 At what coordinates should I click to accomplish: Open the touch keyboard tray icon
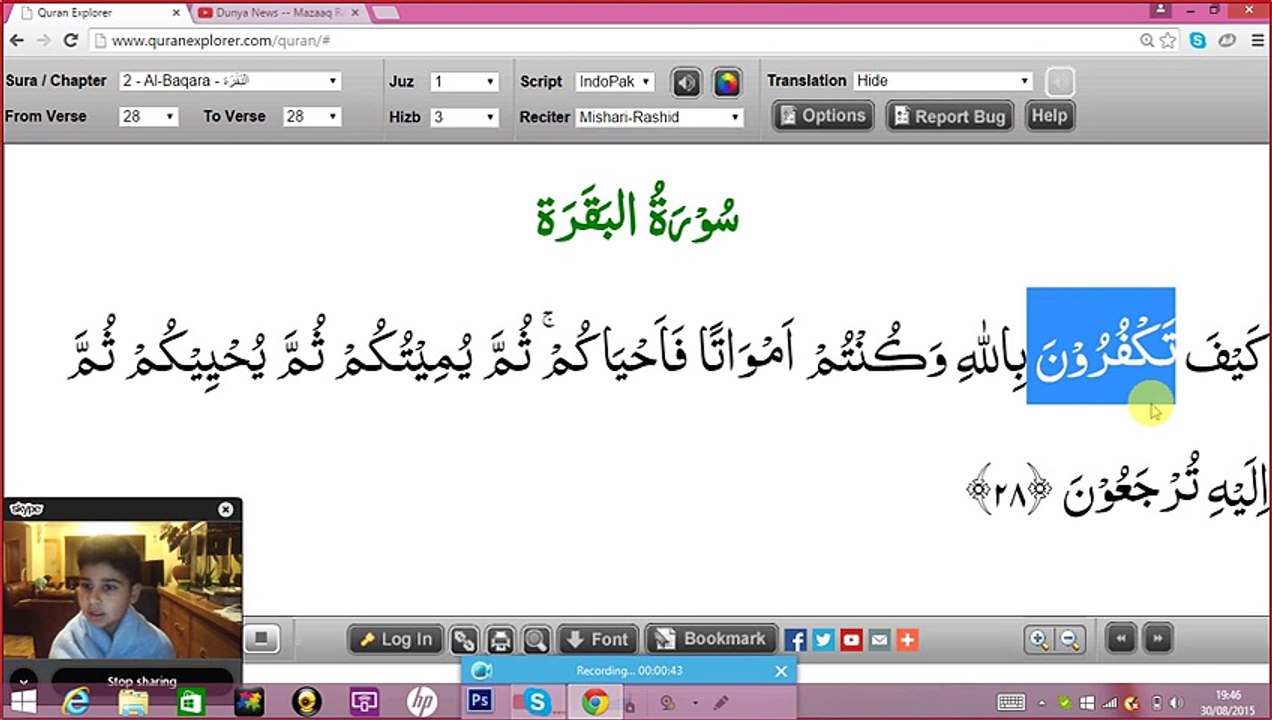tap(1011, 702)
